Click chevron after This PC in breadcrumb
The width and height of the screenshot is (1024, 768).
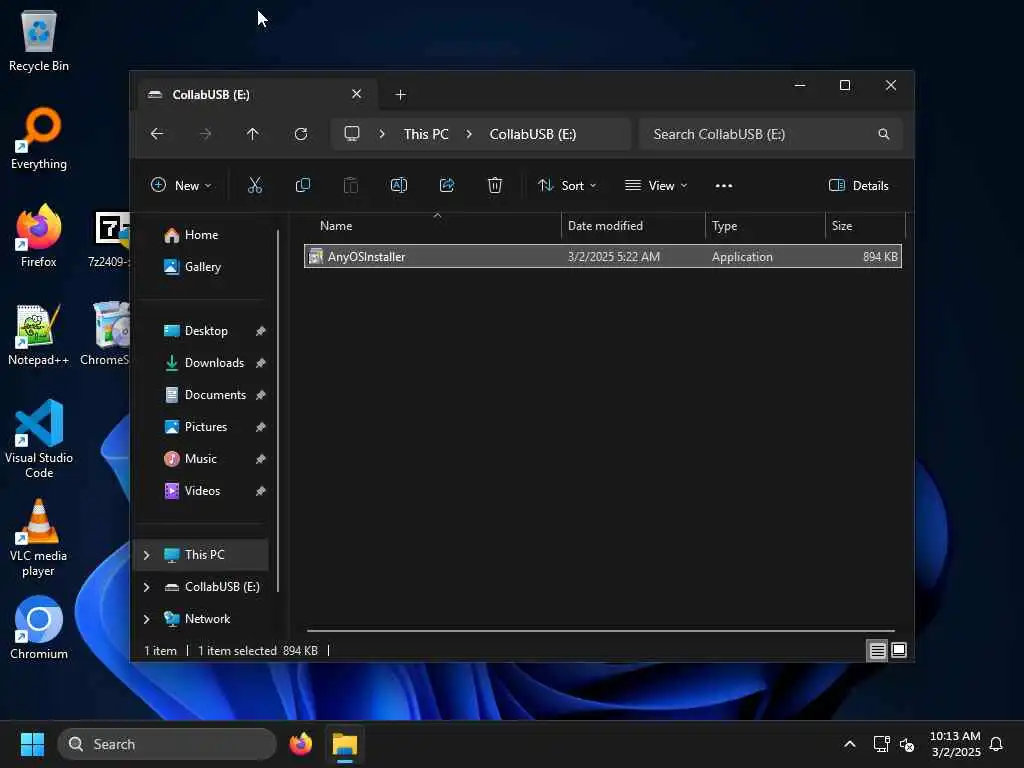(x=469, y=134)
